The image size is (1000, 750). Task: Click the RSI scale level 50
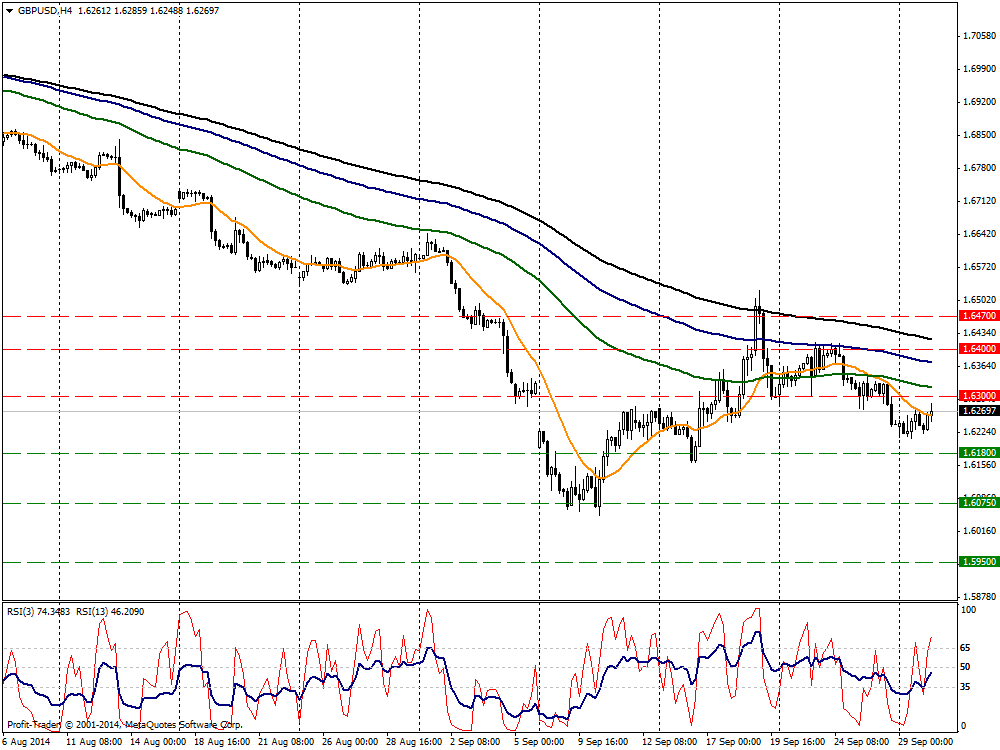tap(966, 667)
